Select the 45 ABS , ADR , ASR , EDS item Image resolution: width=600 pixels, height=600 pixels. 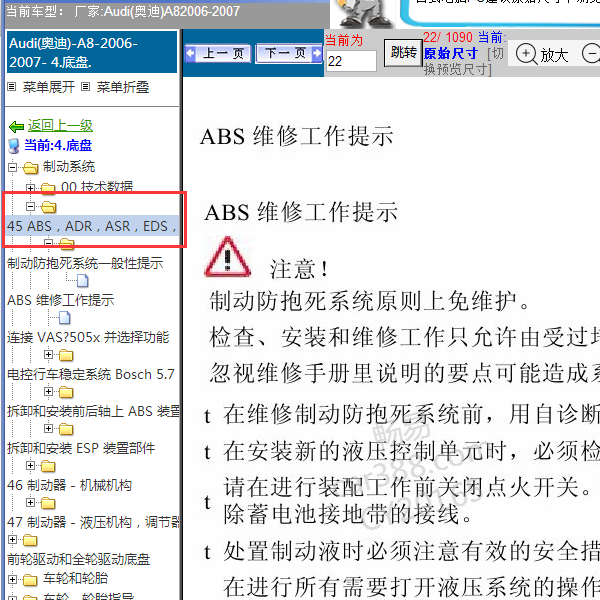click(x=92, y=226)
